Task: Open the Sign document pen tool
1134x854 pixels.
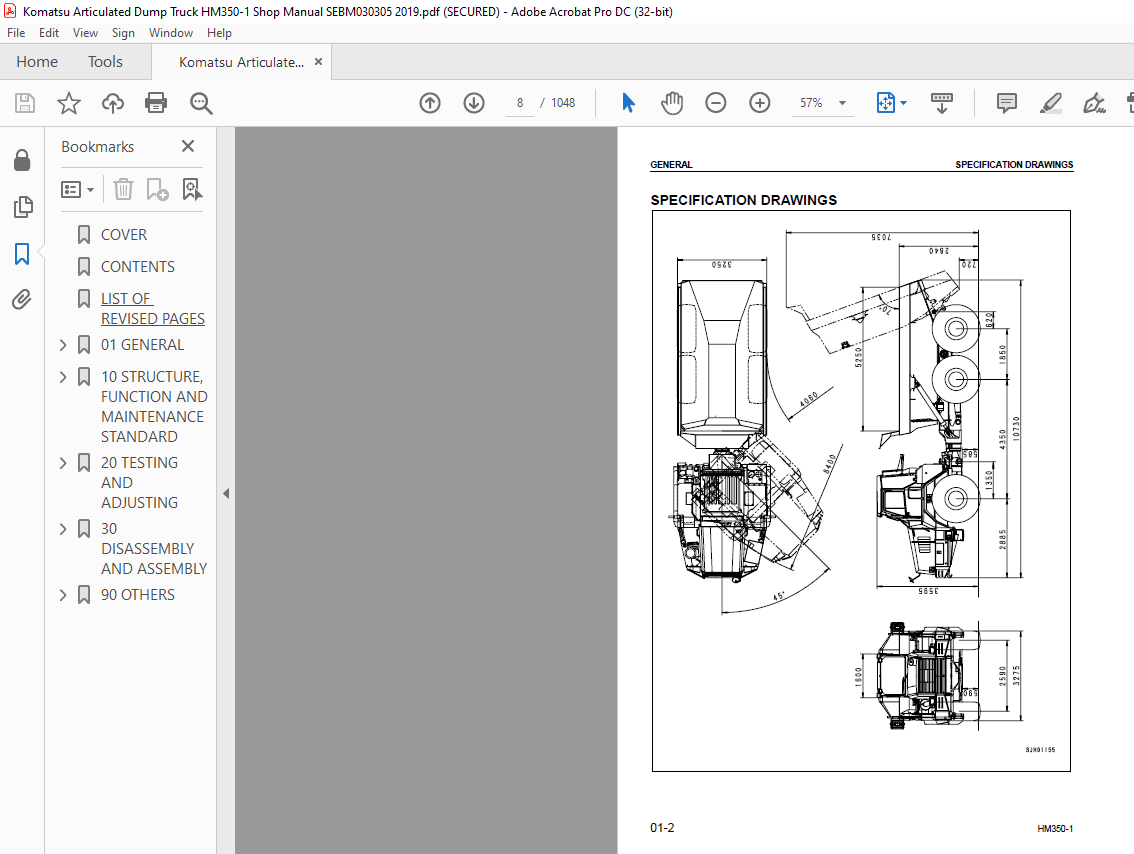Action: (x=1094, y=103)
